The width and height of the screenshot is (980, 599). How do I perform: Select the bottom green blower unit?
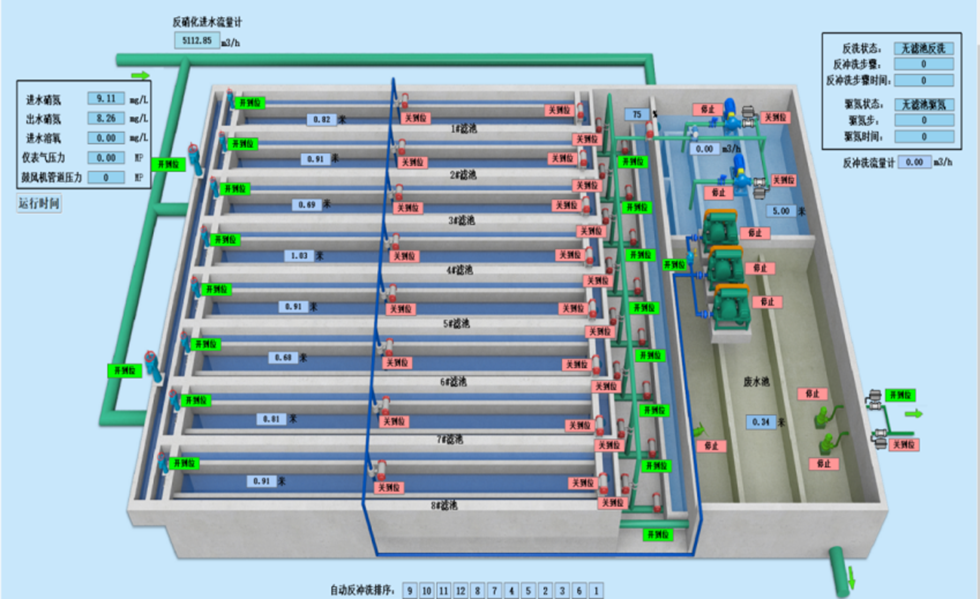tap(732, 306)
